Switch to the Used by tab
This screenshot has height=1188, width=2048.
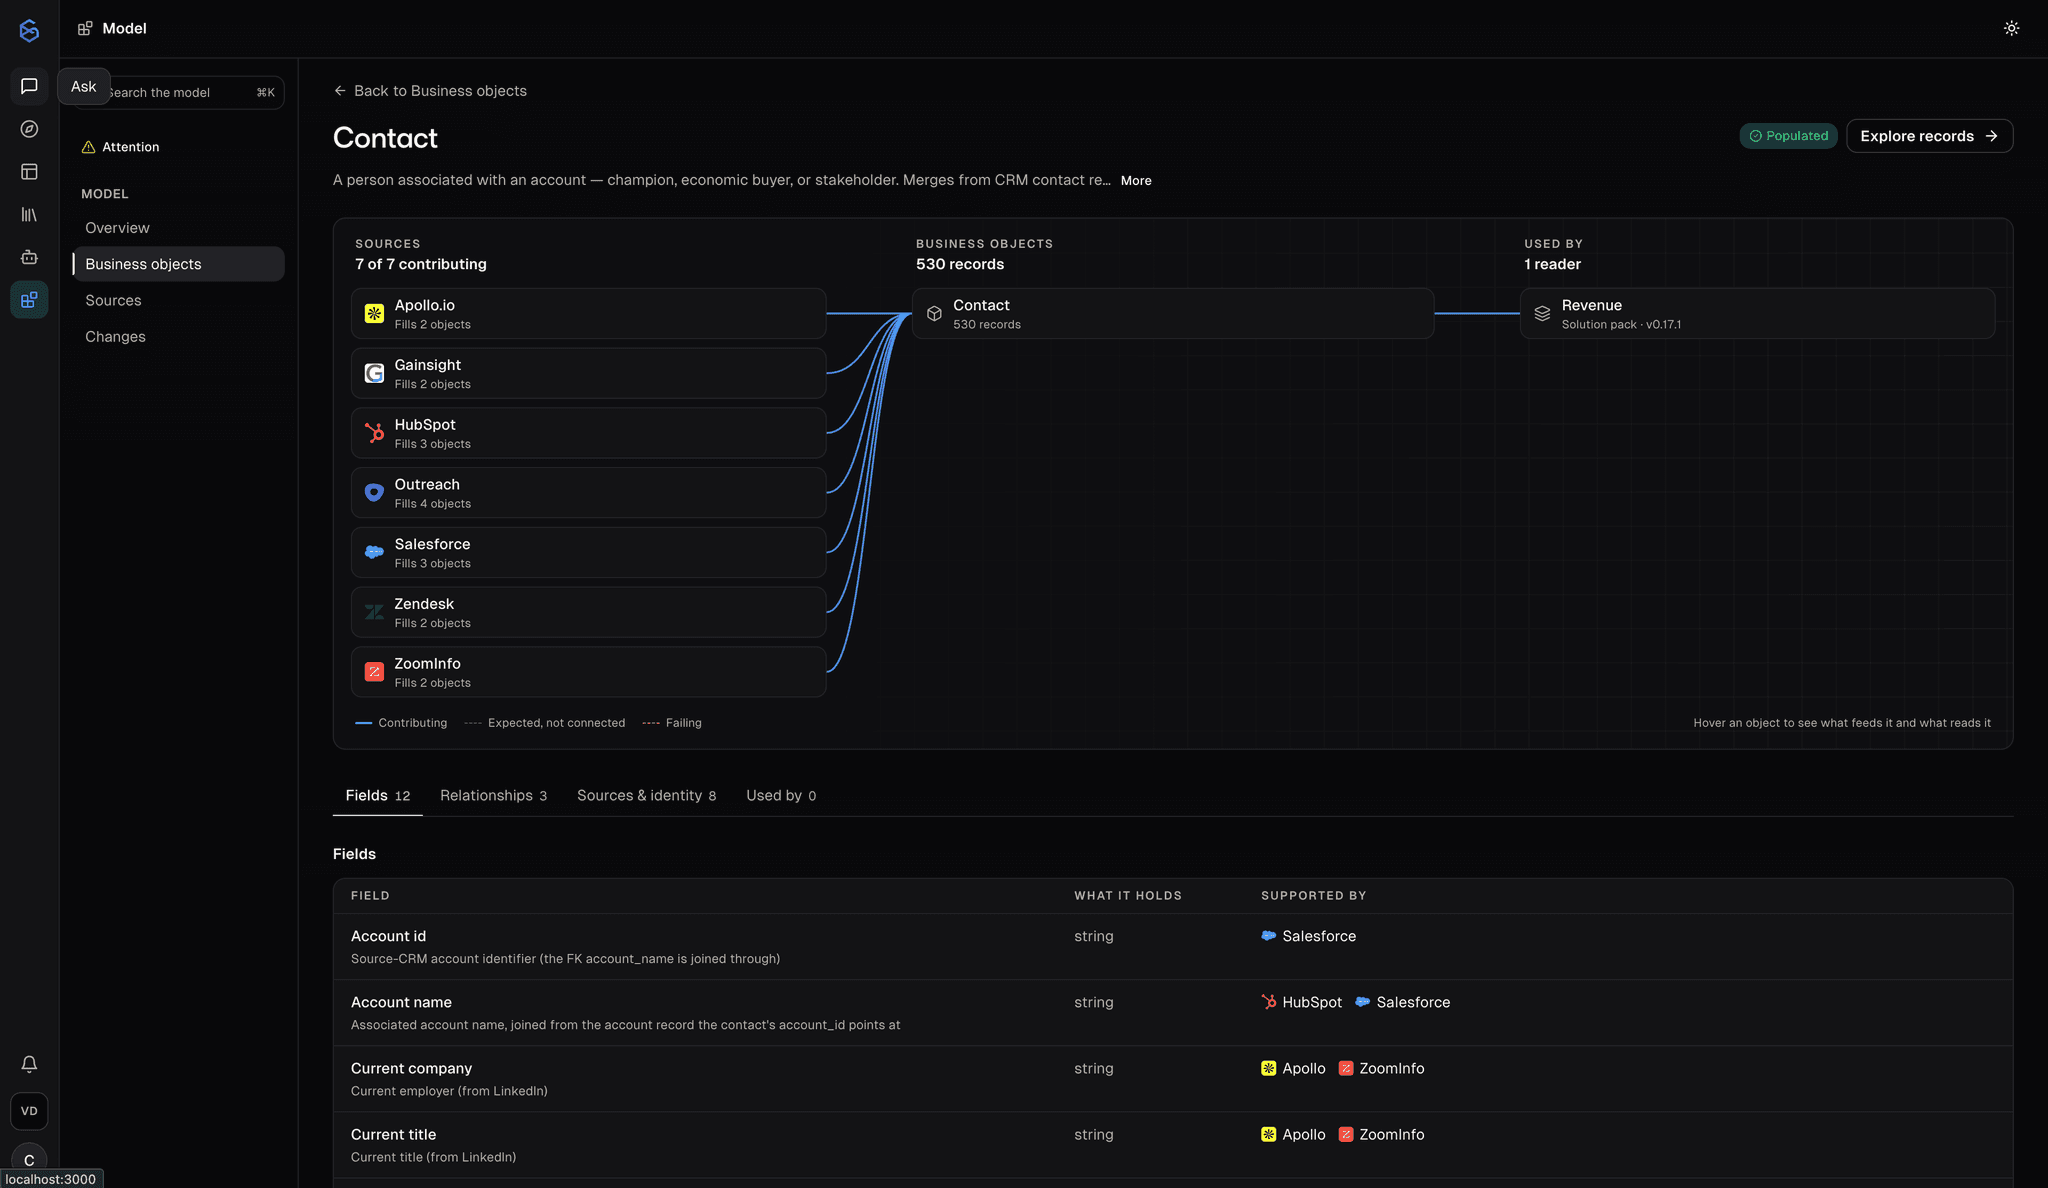(x=781, y=796)
